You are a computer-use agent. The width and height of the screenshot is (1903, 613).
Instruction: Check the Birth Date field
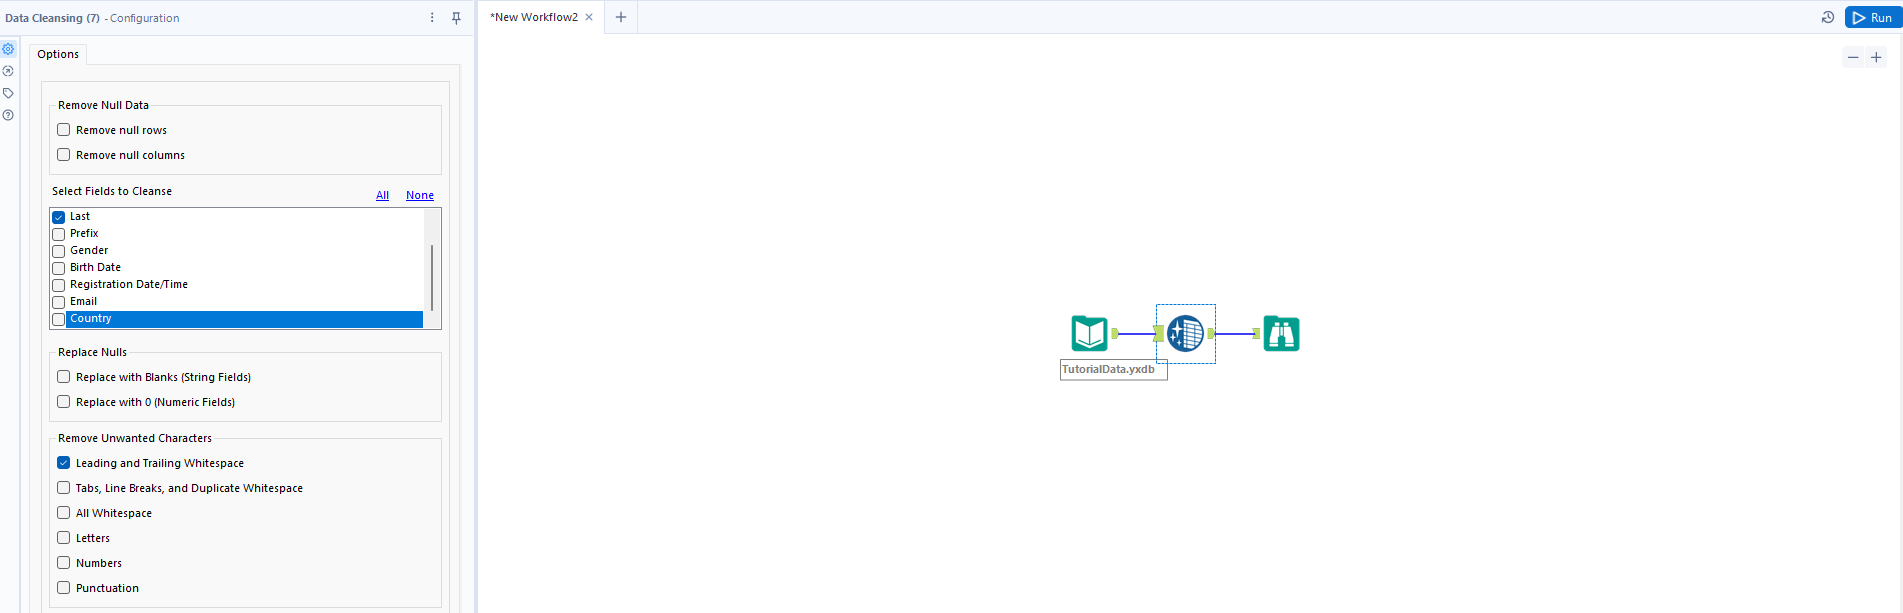pos(59,268)
